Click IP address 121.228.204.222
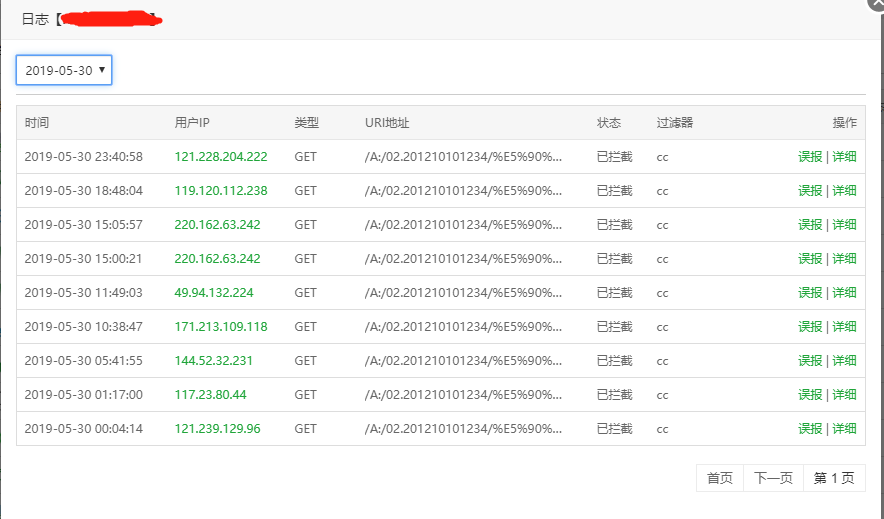The image size is (884, 519). [221, 156]
